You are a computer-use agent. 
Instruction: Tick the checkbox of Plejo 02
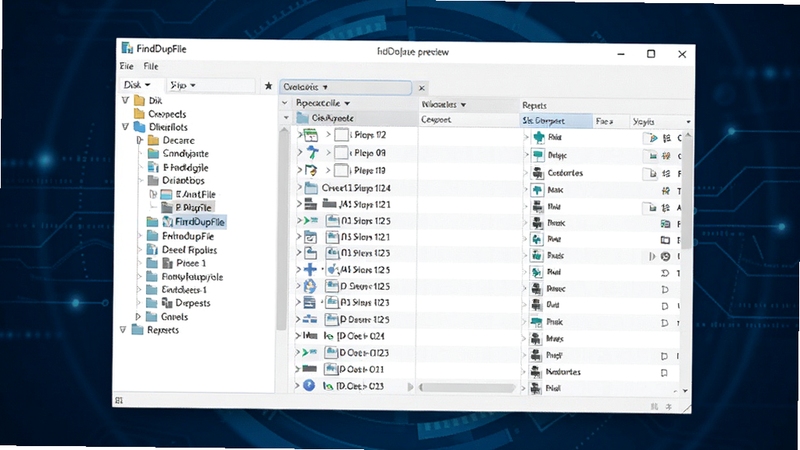[341, 135]
